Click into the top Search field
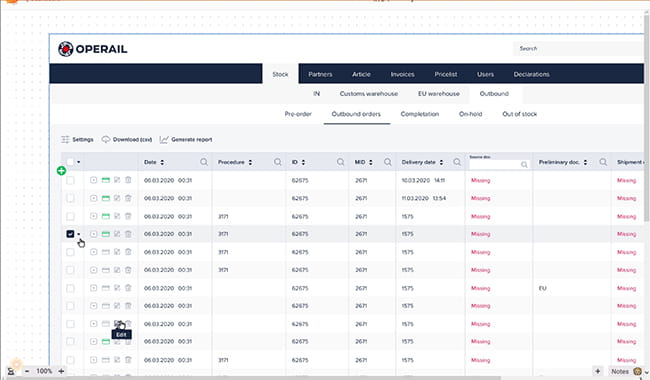 (578, 48)
